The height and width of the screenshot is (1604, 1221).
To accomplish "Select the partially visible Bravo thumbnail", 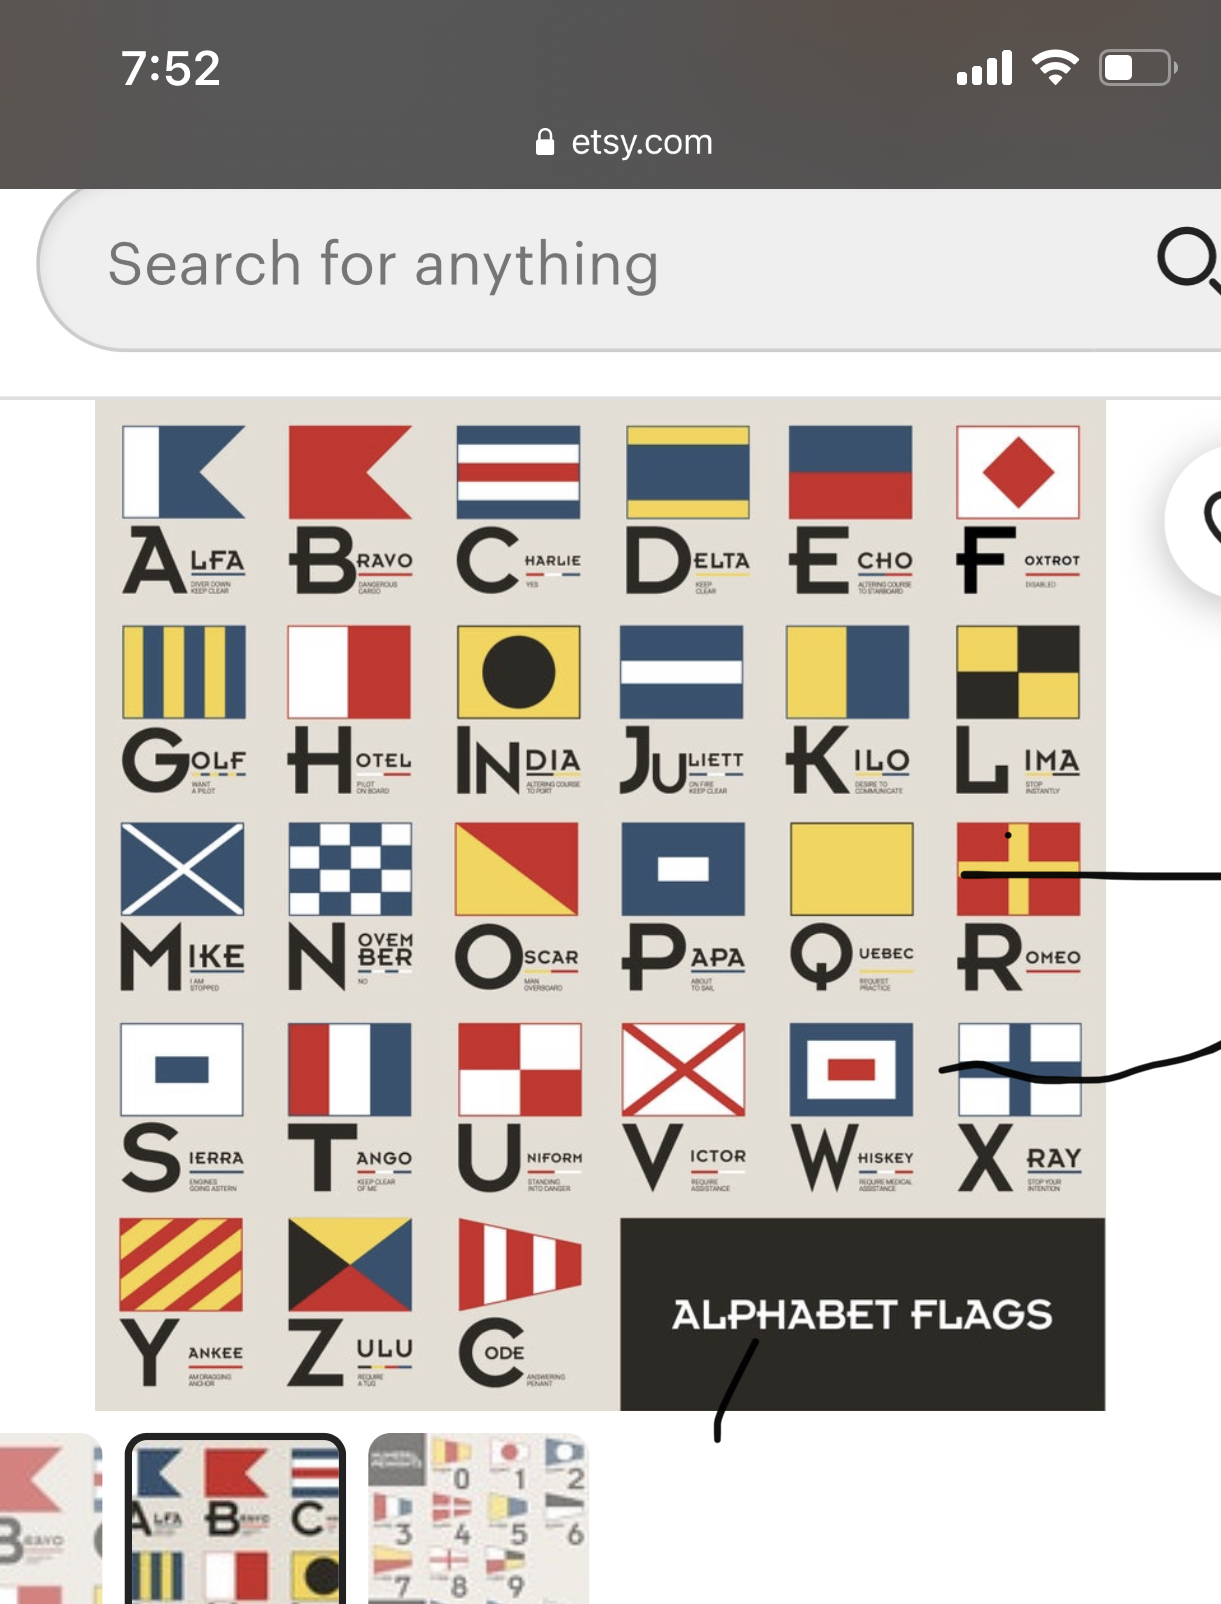I will pos(50,1520).
